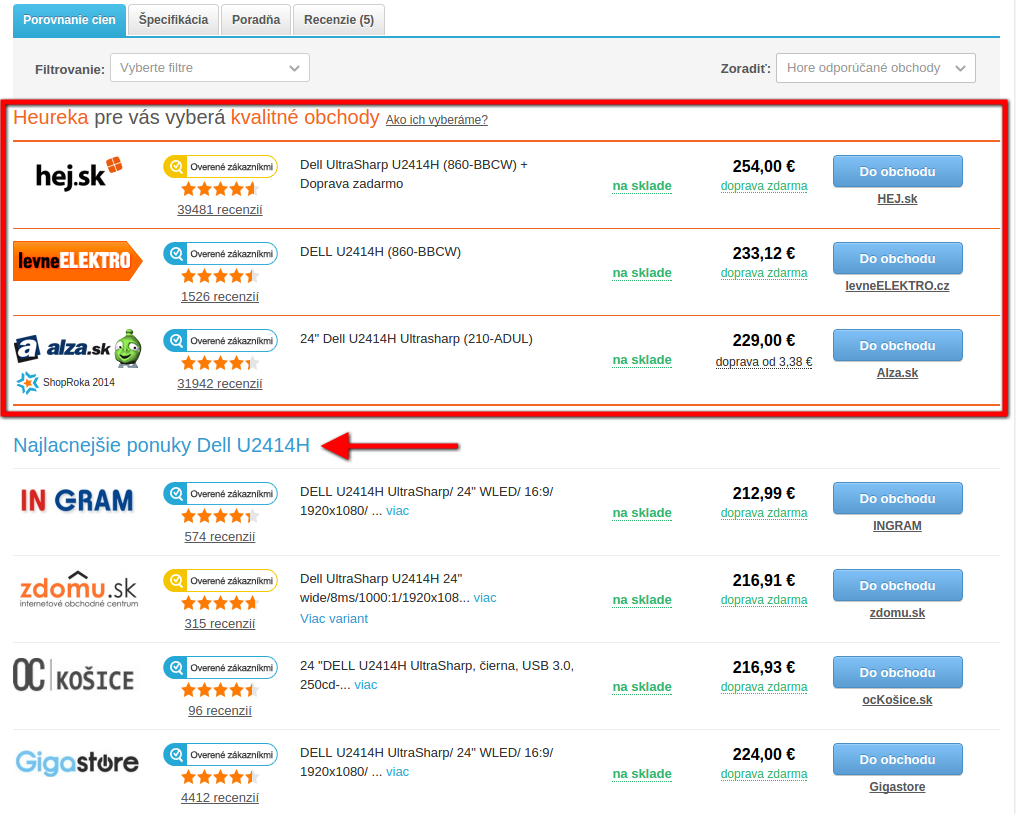Viewport: 1016px width, 814px height.
Task: Open the Ako ich vyberáme? link
Action: [x=436, y=120]
